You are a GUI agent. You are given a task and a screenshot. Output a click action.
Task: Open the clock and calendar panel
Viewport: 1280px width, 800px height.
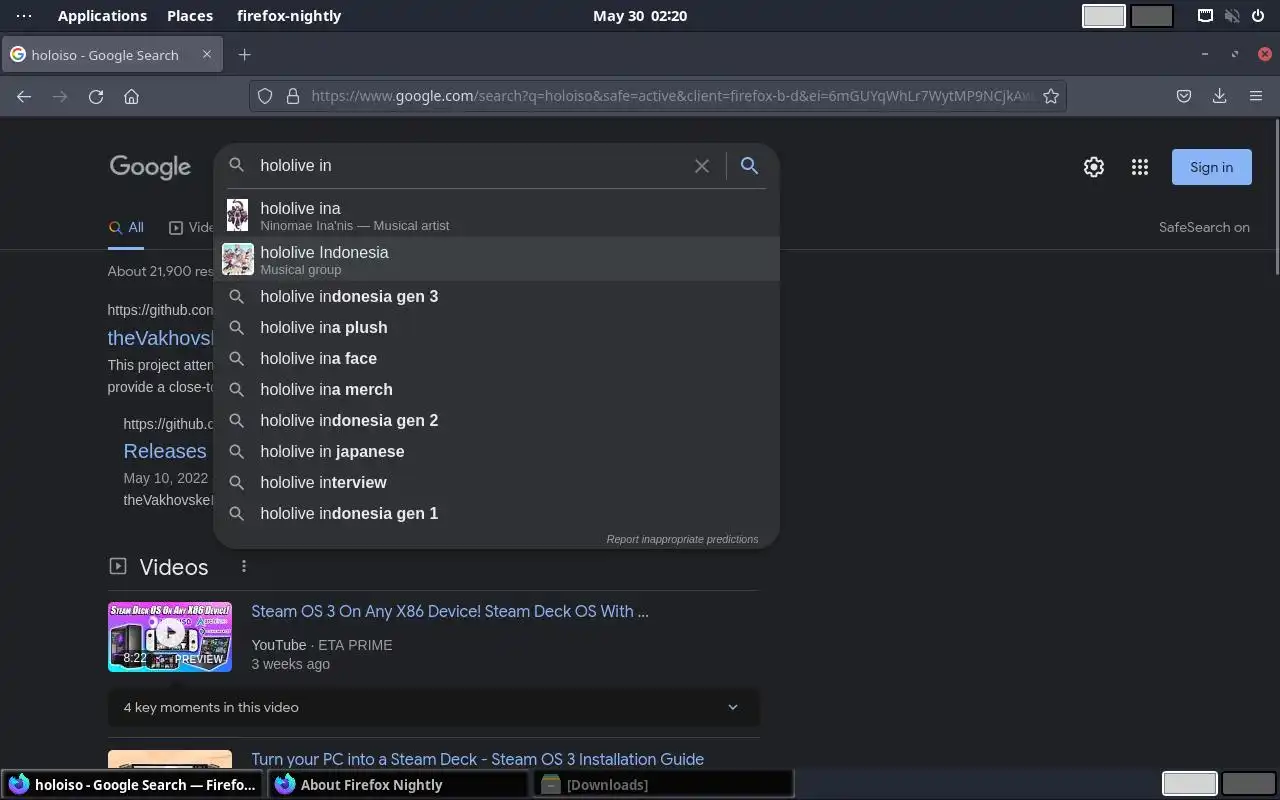pos(640,15)
